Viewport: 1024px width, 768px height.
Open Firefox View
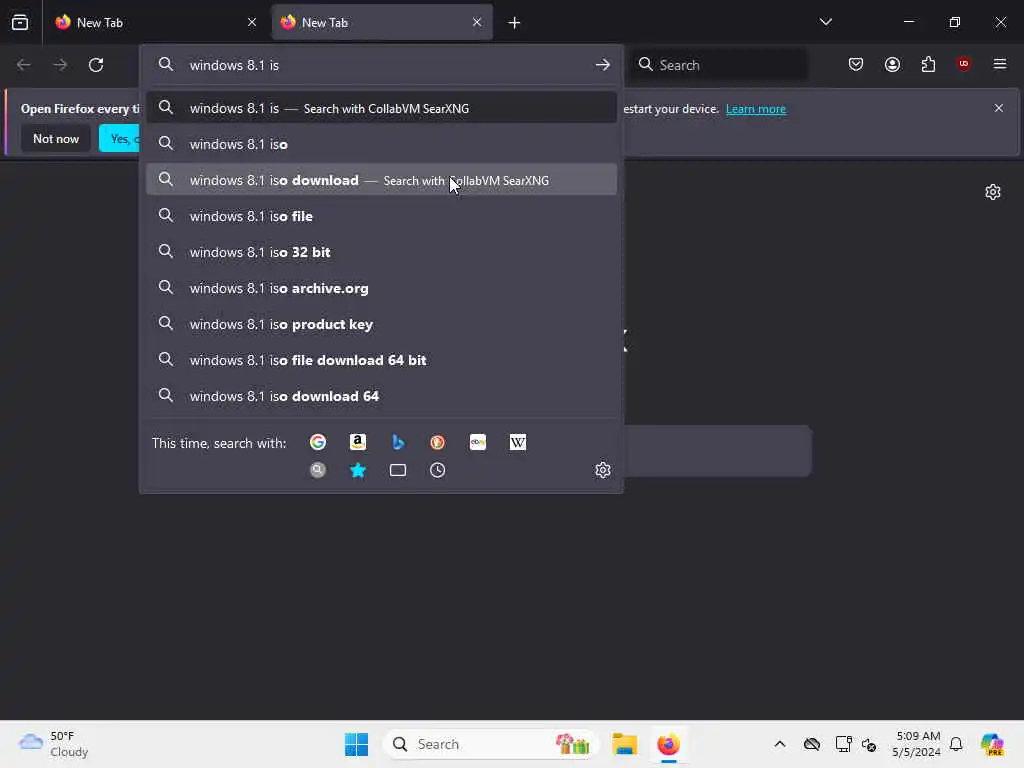click(x=20, y=22)
